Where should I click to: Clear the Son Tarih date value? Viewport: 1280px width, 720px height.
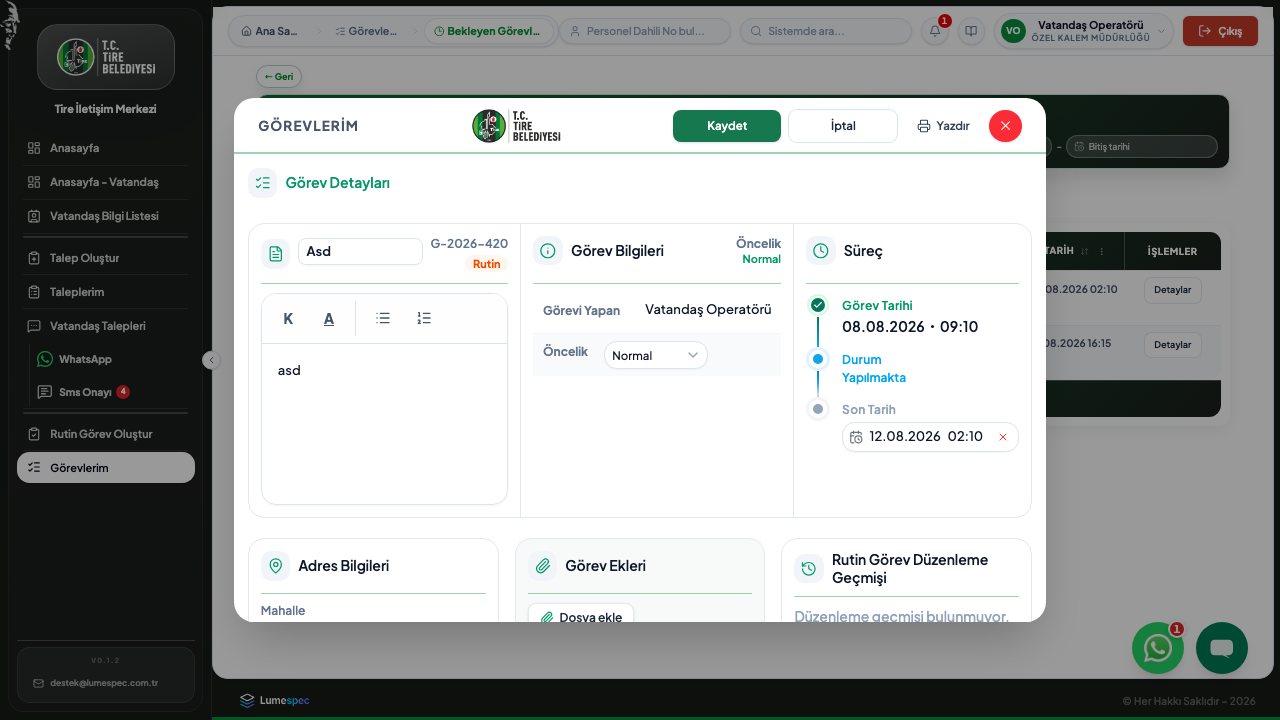coord(1003,437)
